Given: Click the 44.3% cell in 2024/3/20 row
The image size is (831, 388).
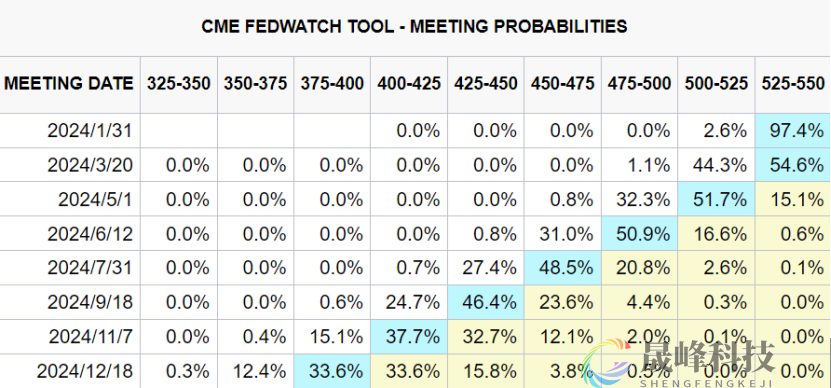Looking at the screenshot, I should [717, 165].
